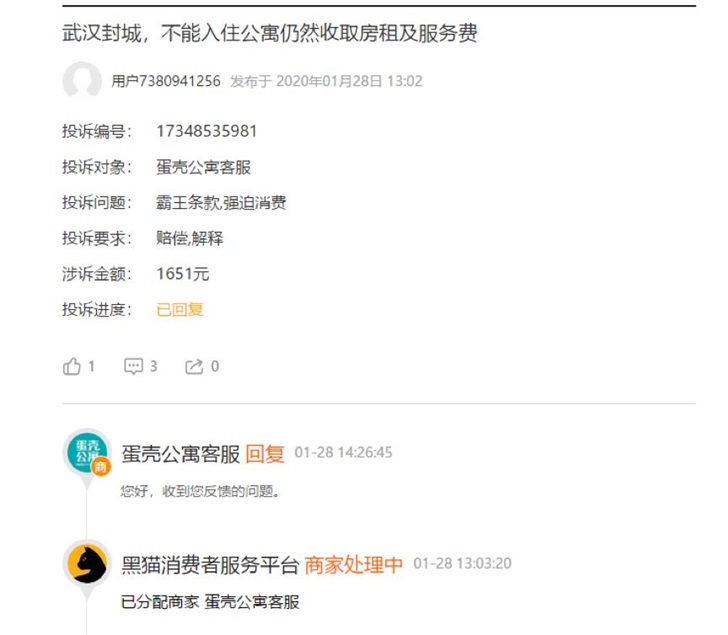Open username 用户7380941256 profile
Image resolution: width=728 pixels, height=635 pixels.
tap(166, 81)
